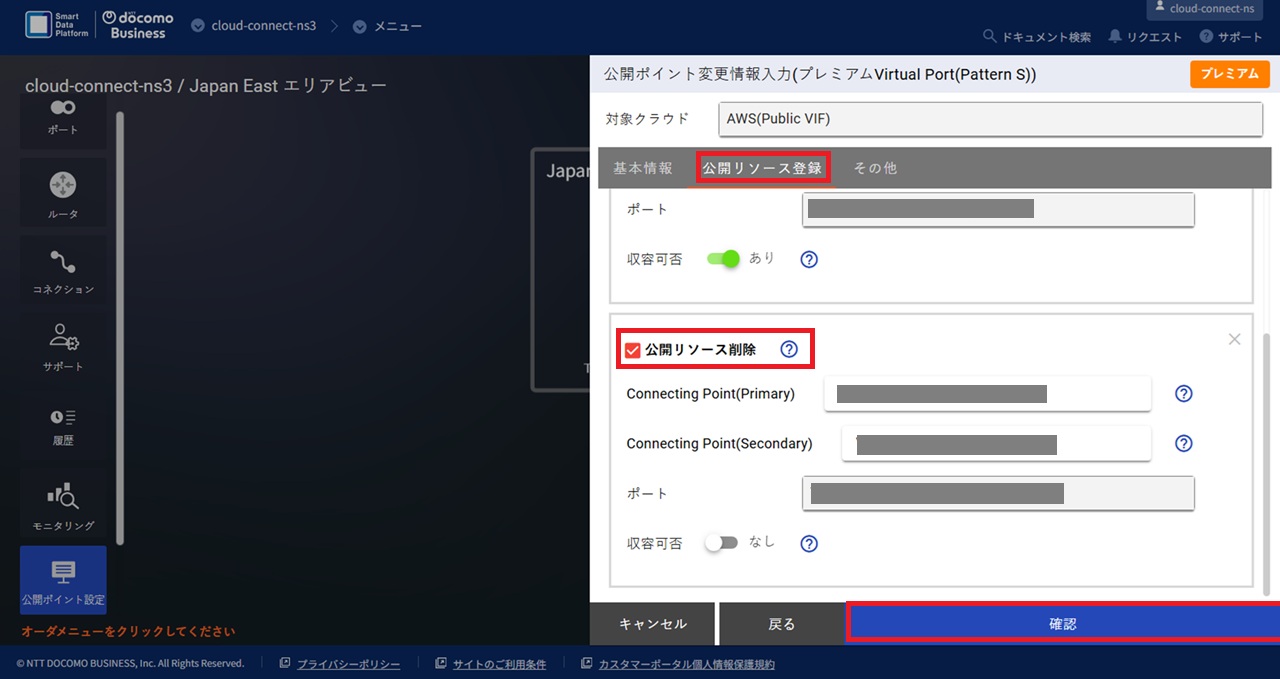The image size is (1280, 679).
Task: Switch to the 基本情報 tab
Action: (x=644, y=167)
